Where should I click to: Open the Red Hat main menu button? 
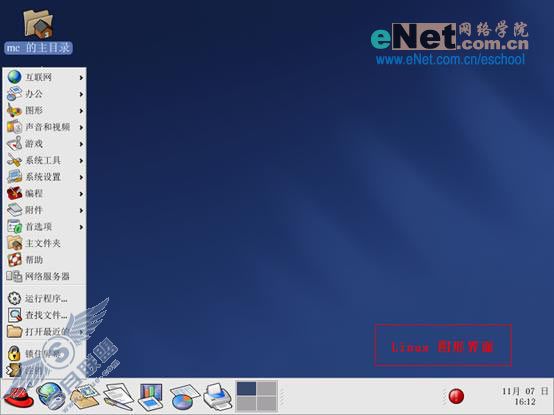18,397
